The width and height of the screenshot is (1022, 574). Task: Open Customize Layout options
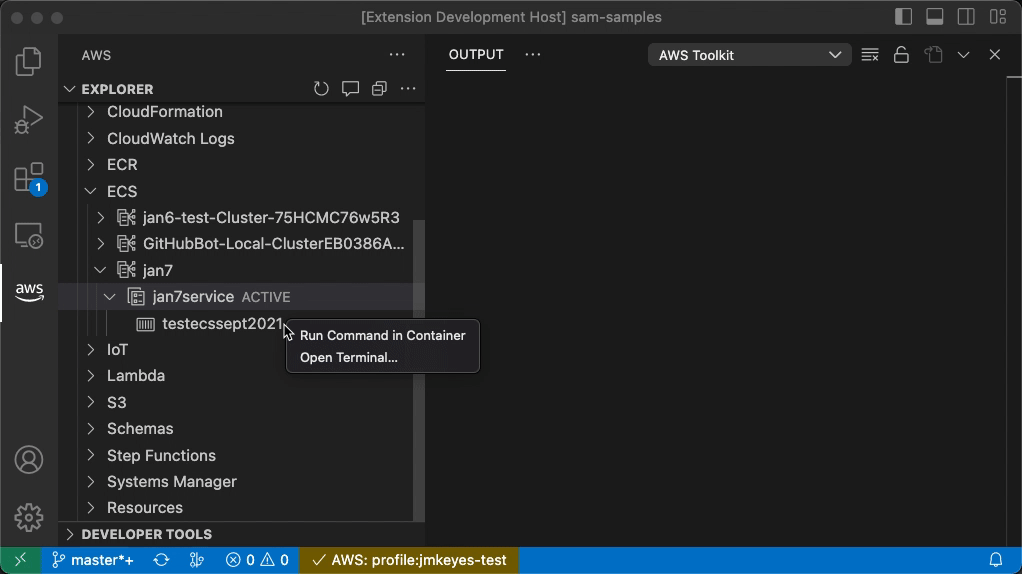click(998, 17)
